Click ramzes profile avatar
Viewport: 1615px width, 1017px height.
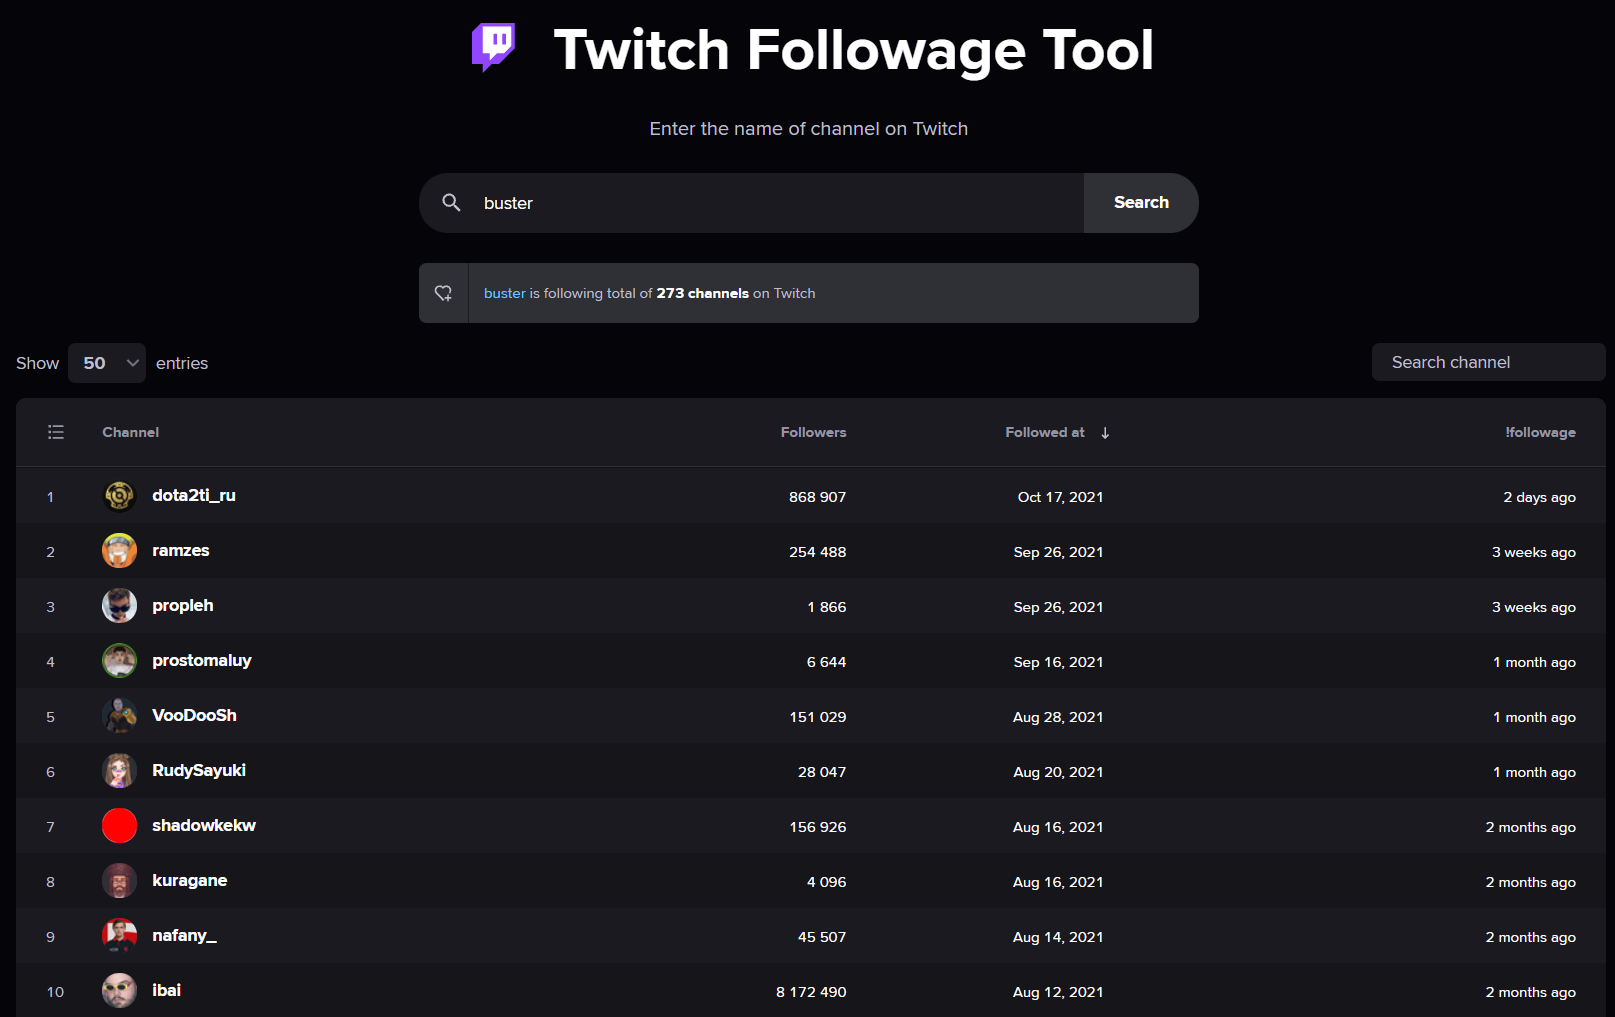pyautogui.click(x=119, y=551)
